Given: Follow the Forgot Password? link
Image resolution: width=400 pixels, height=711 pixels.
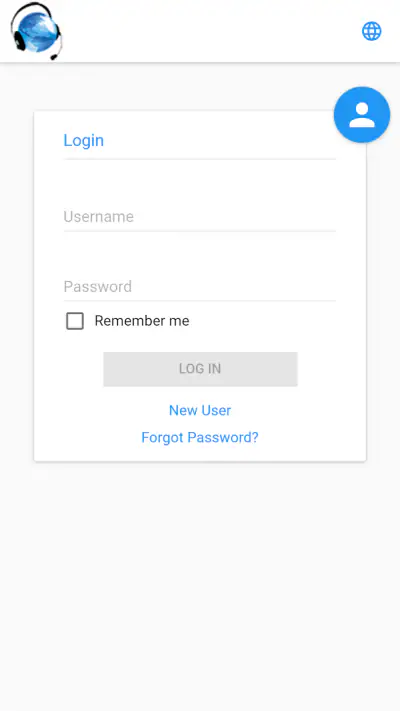Looking at the screenshot, I should (x=200, y=438).
